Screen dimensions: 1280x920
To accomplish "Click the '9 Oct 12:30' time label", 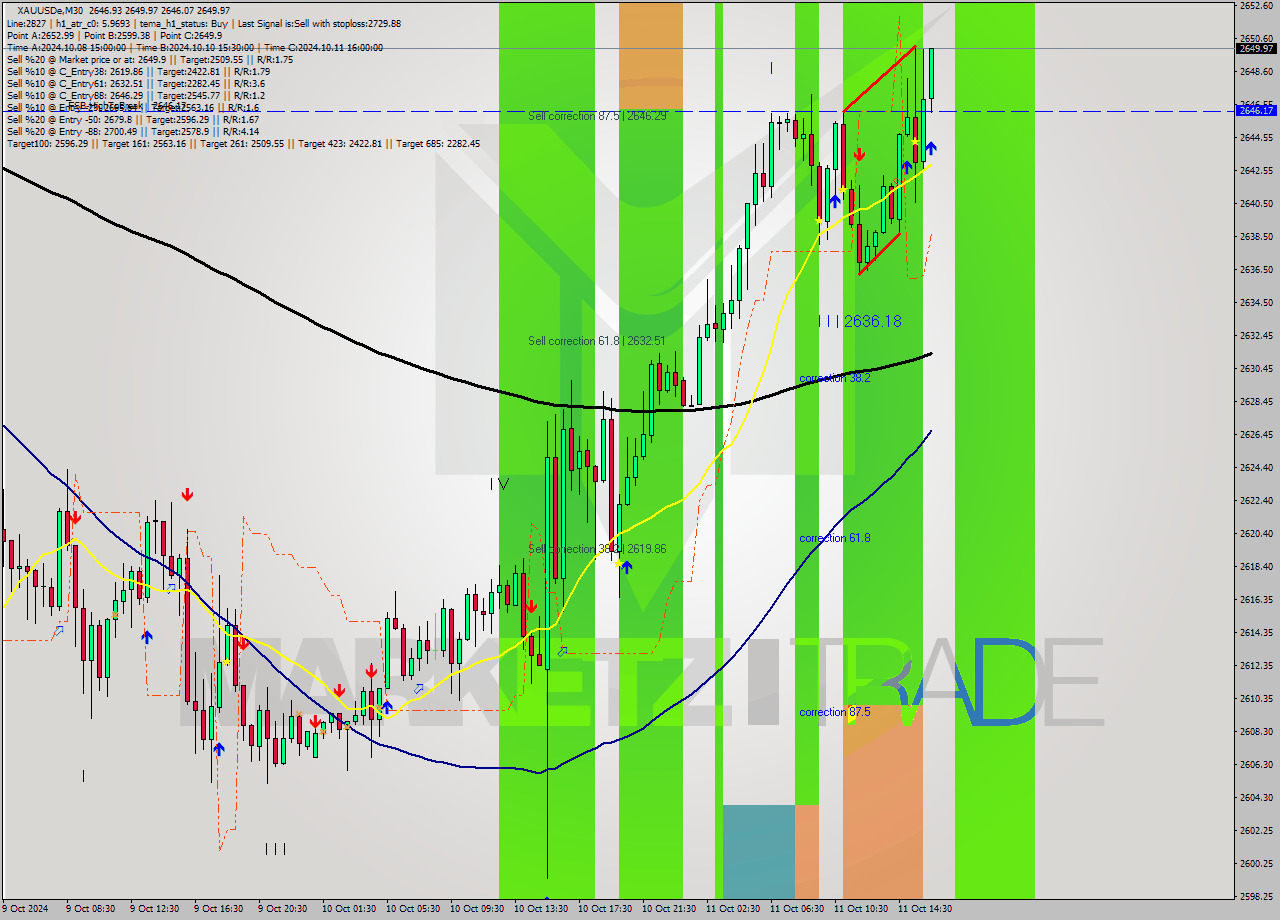I will pyautogui.click(x=156, y=909).
